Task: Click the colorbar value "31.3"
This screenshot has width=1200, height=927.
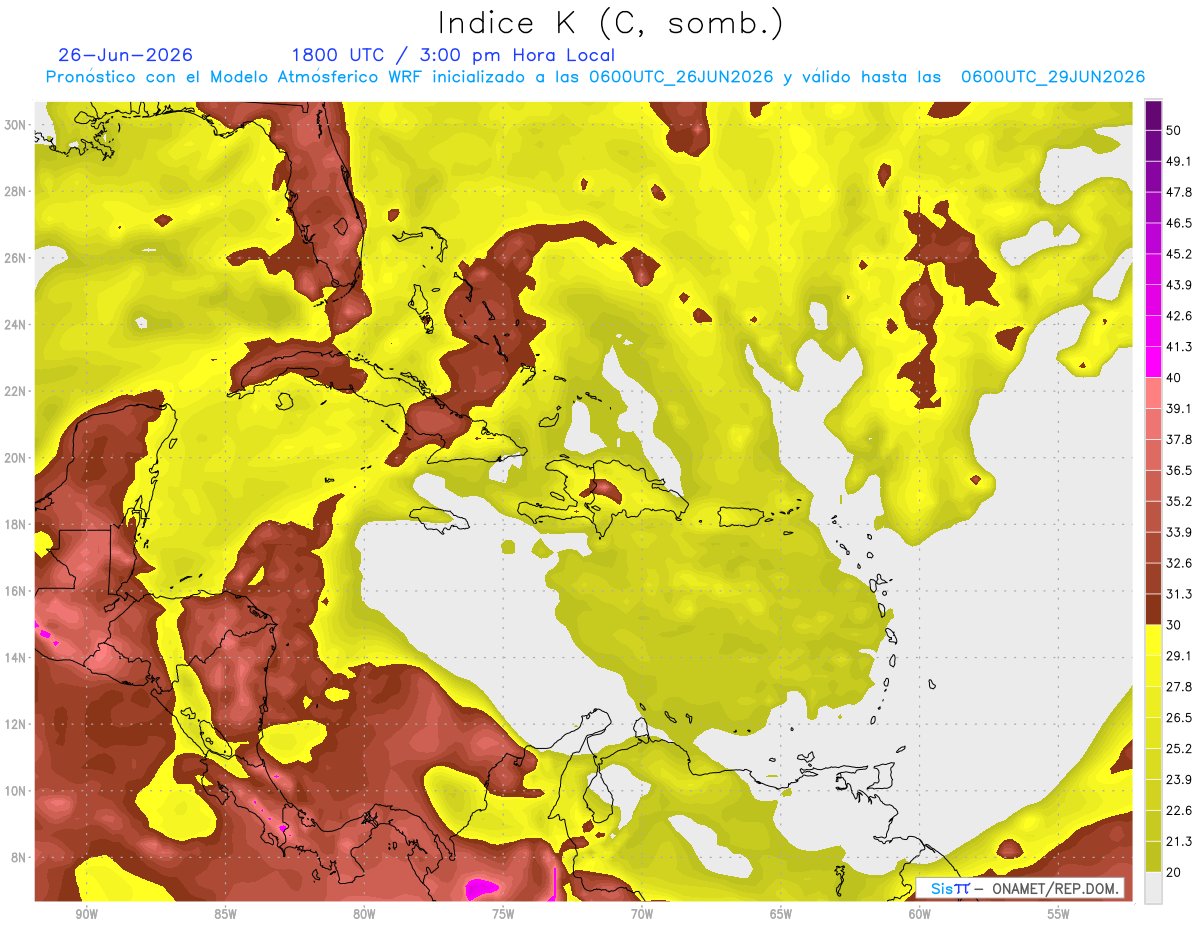Action: tap(1179, 594)
